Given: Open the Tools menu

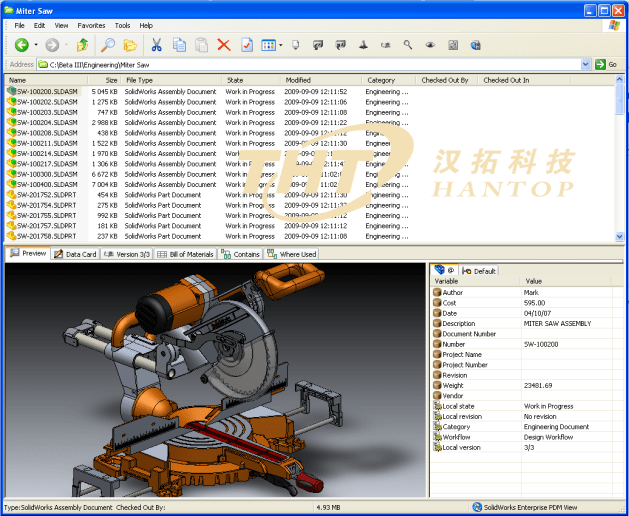Looking at the screenshot, I should click(122, 25).
